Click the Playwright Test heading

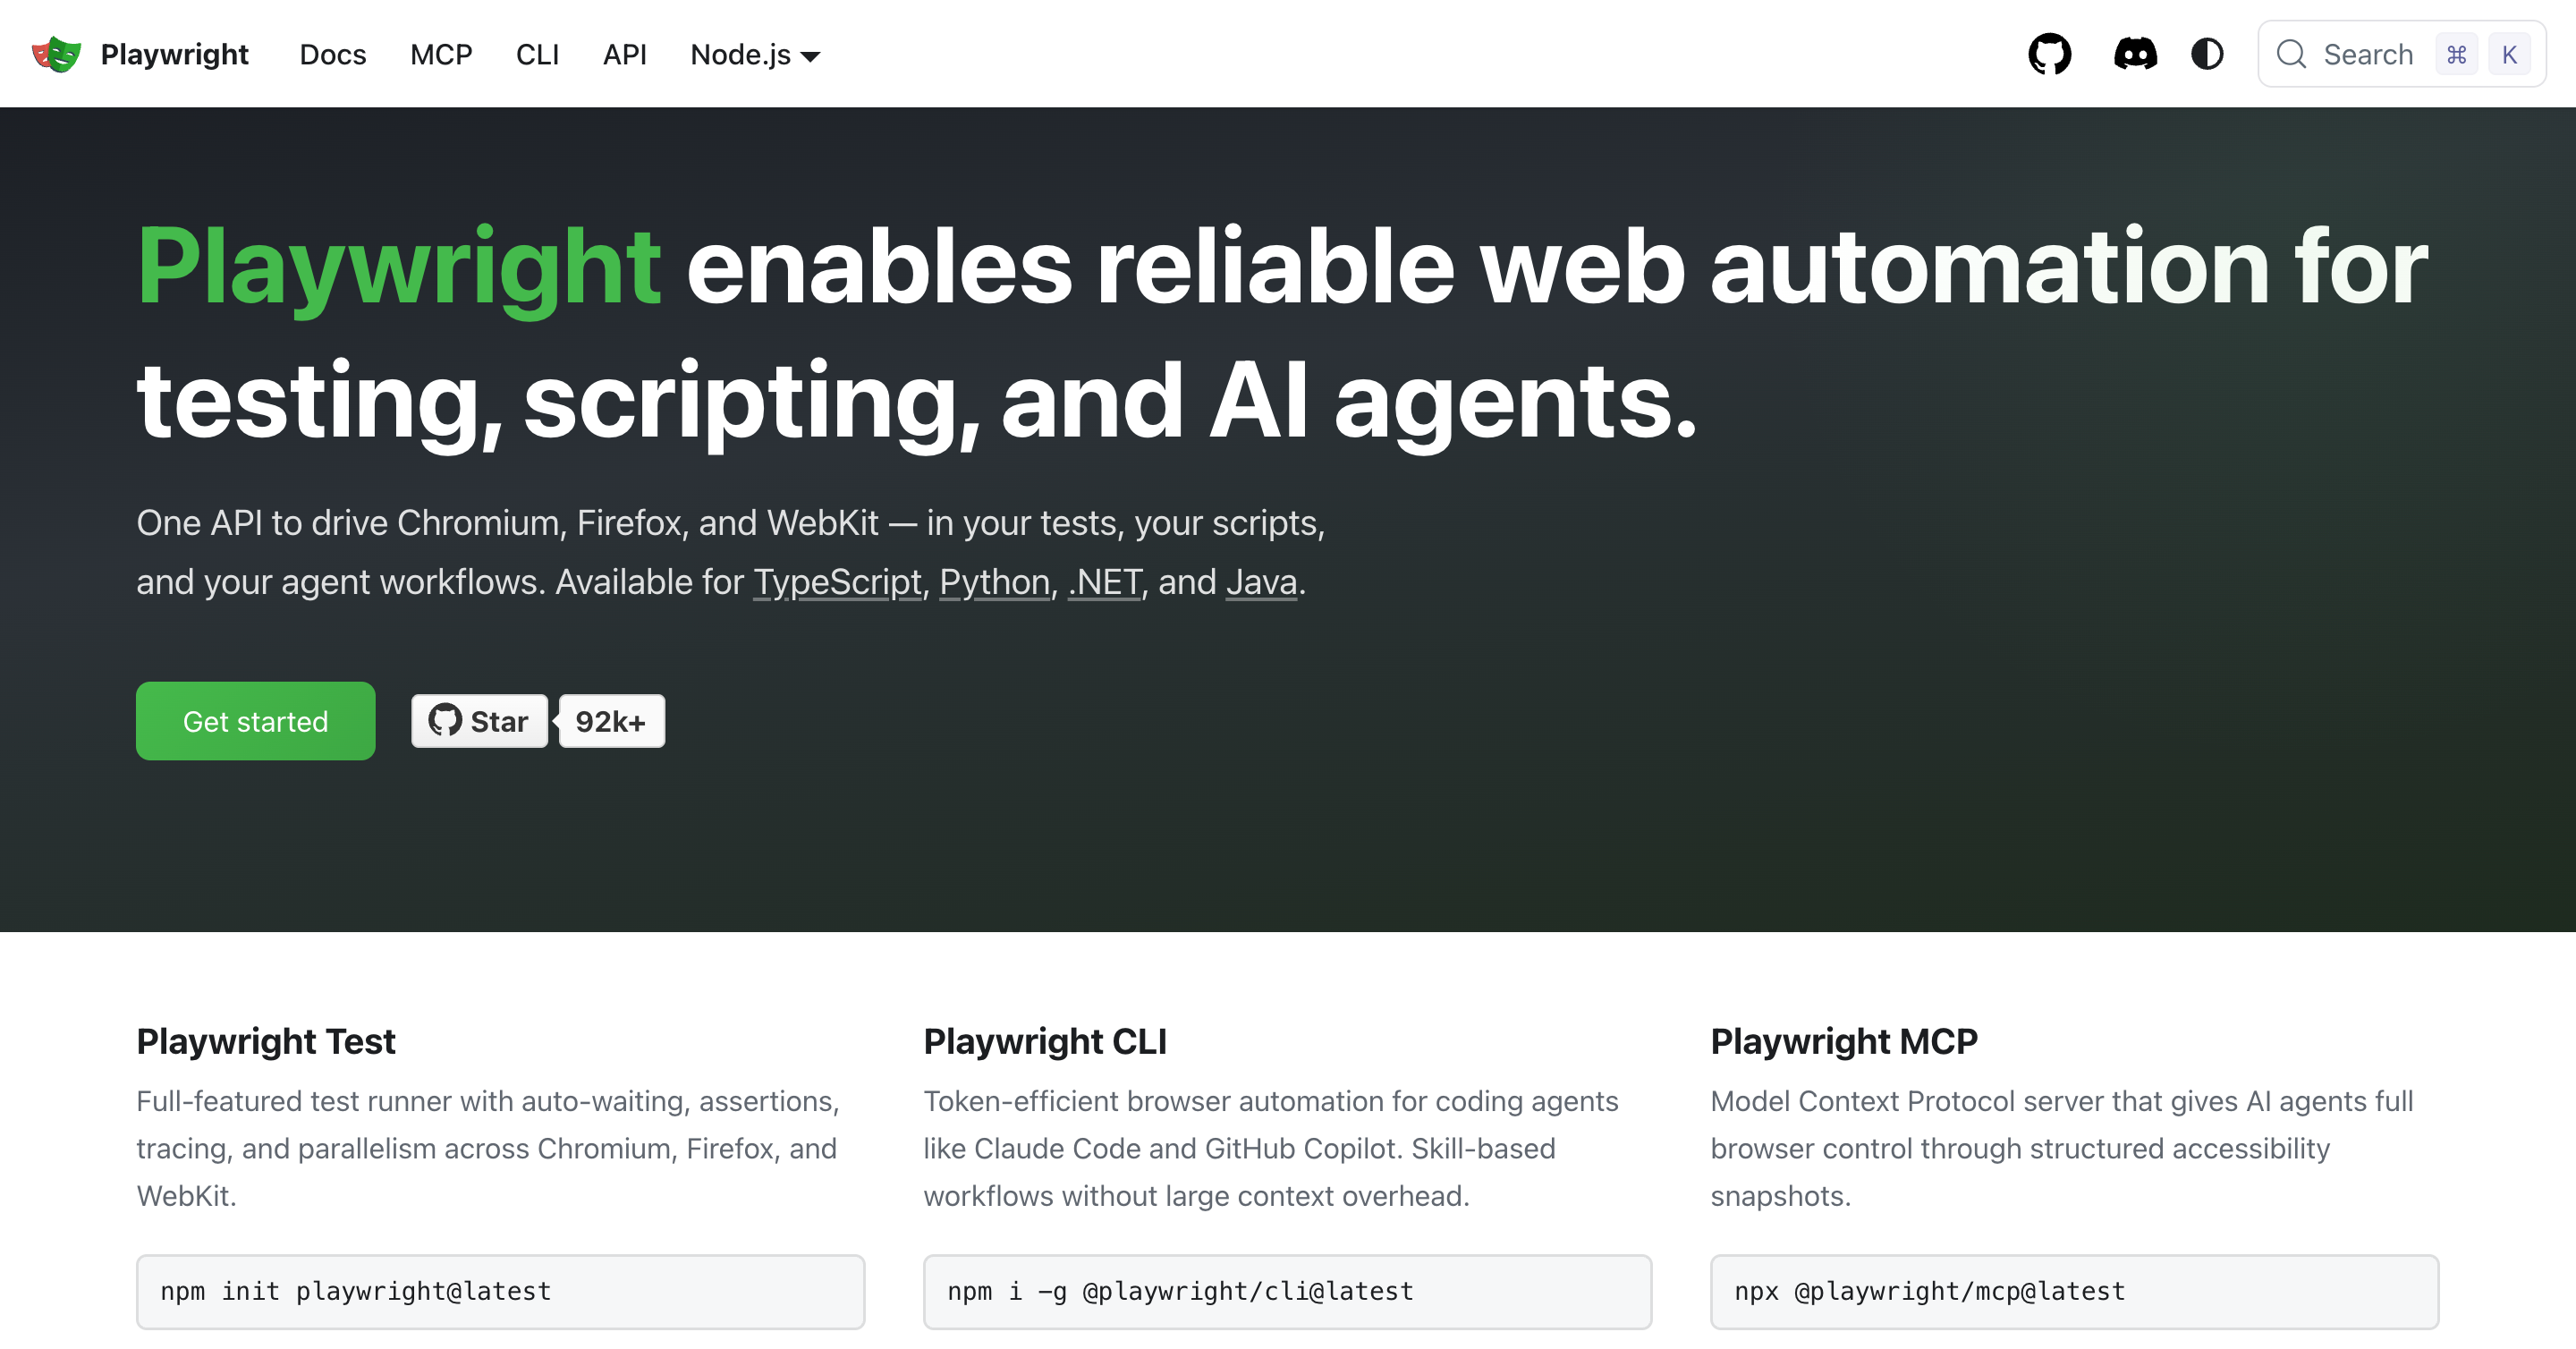point(266,1041)
